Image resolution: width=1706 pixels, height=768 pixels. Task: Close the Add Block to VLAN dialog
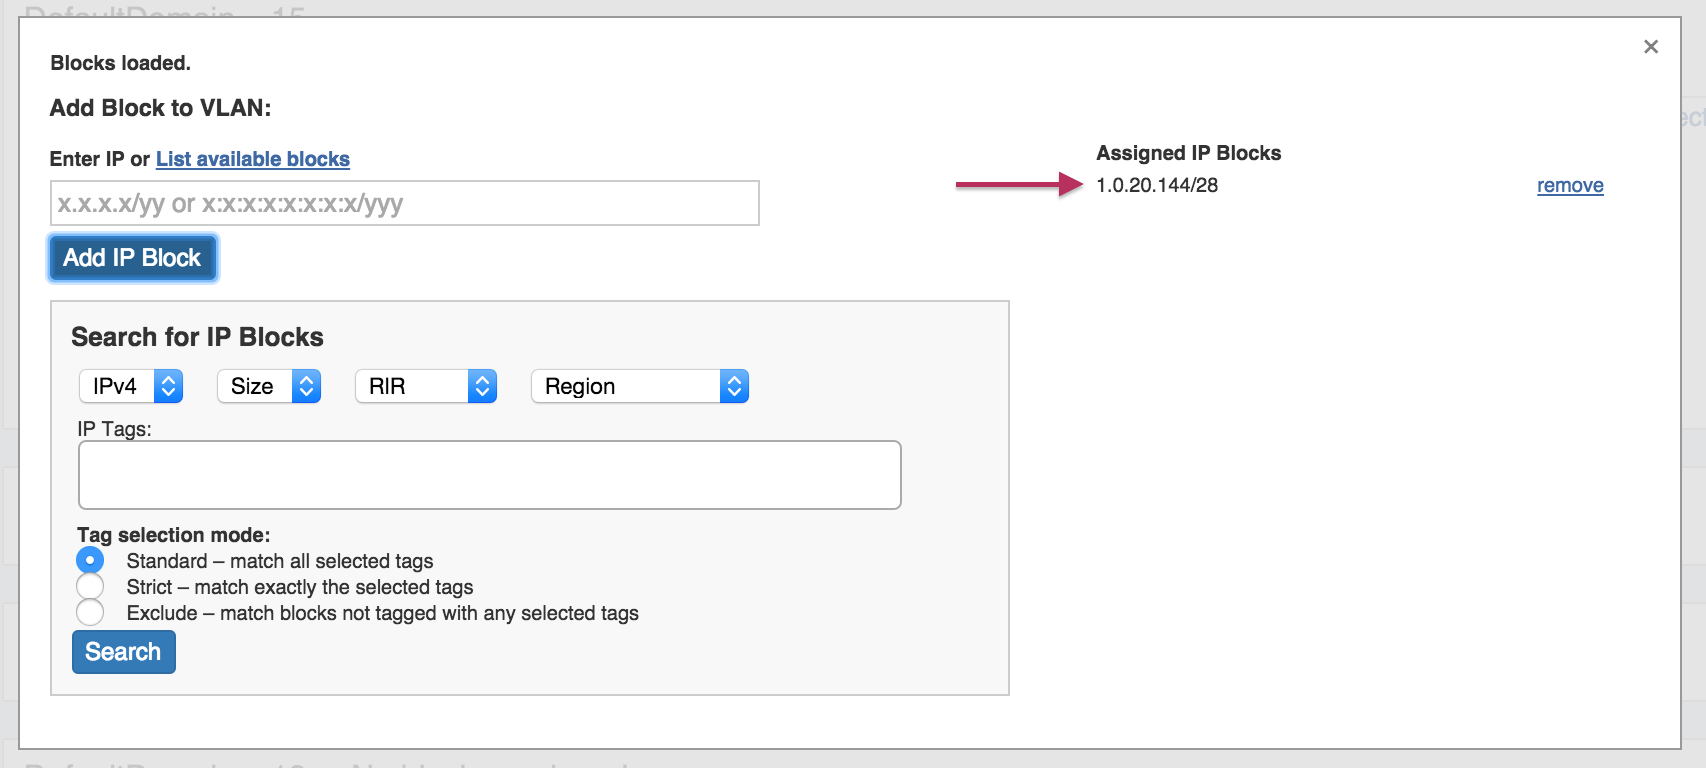tap(1650, 47)
